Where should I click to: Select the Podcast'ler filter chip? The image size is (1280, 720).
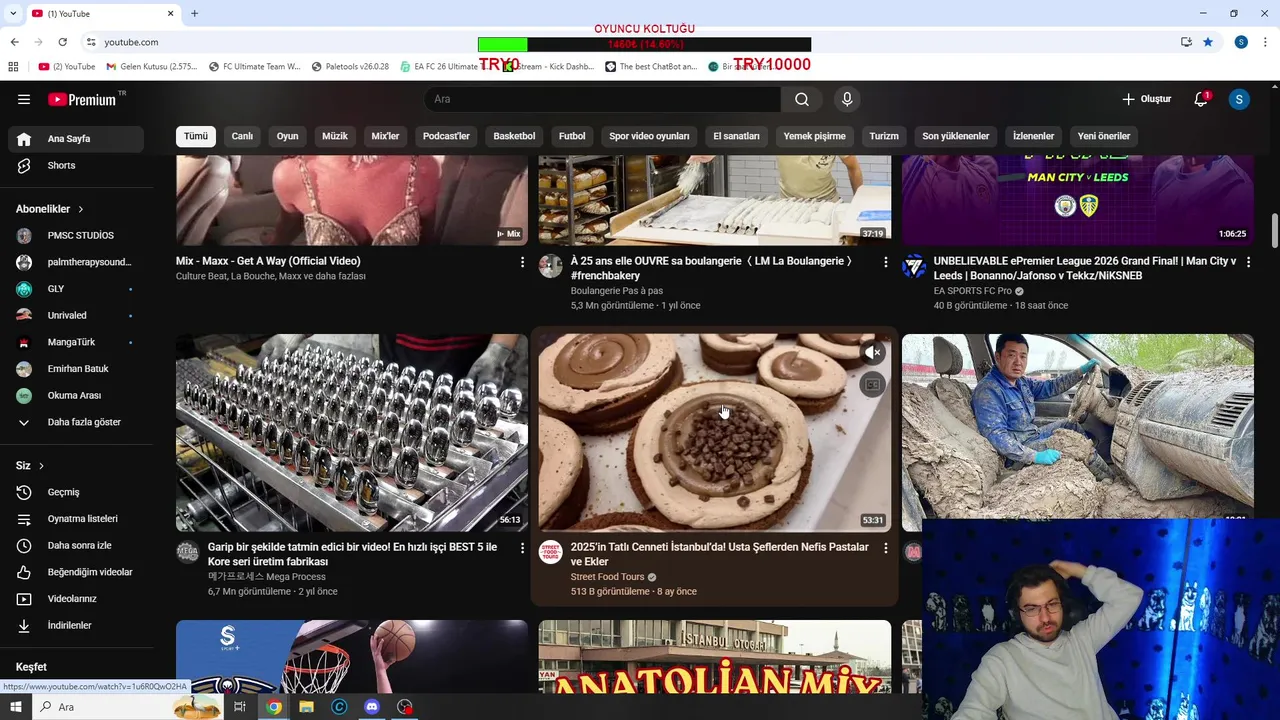446,136
